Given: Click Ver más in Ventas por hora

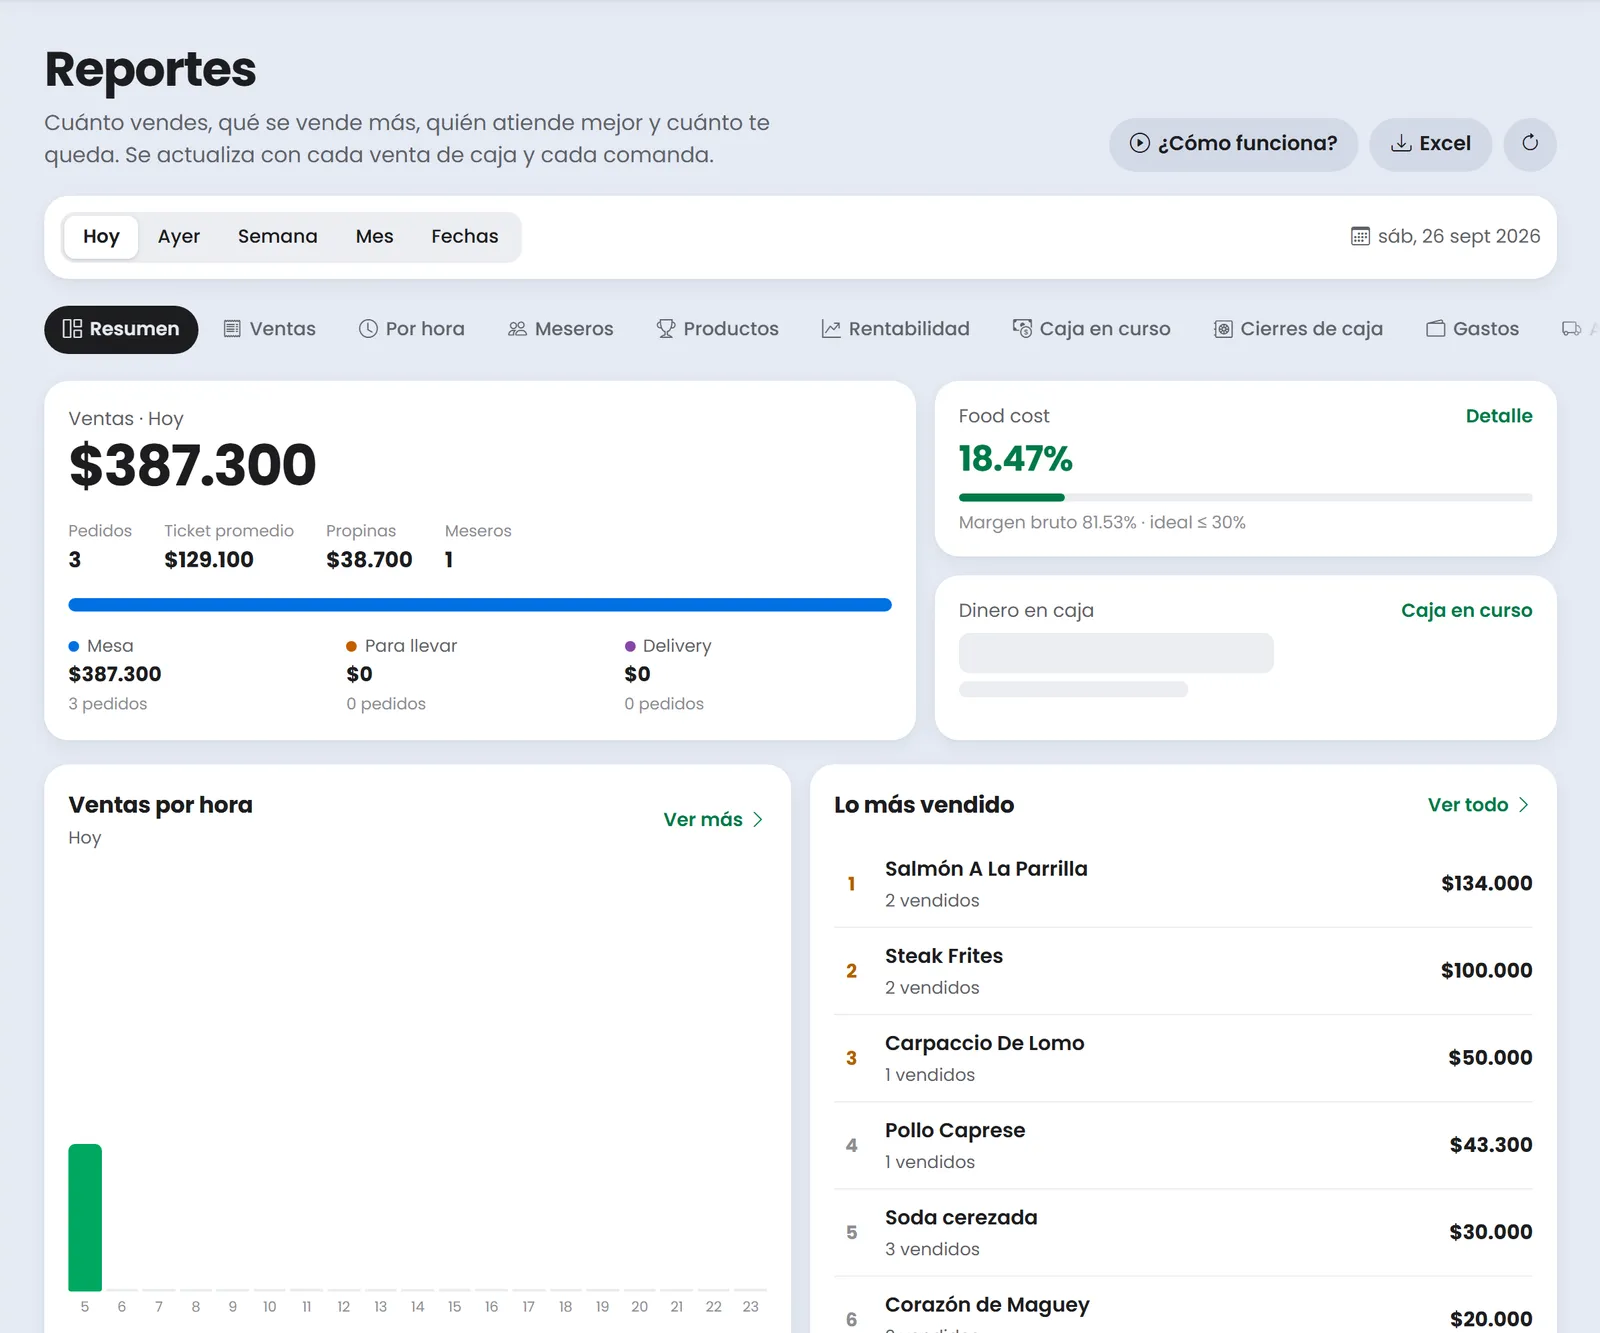Looking at the screenshot, I should [713, 819].
